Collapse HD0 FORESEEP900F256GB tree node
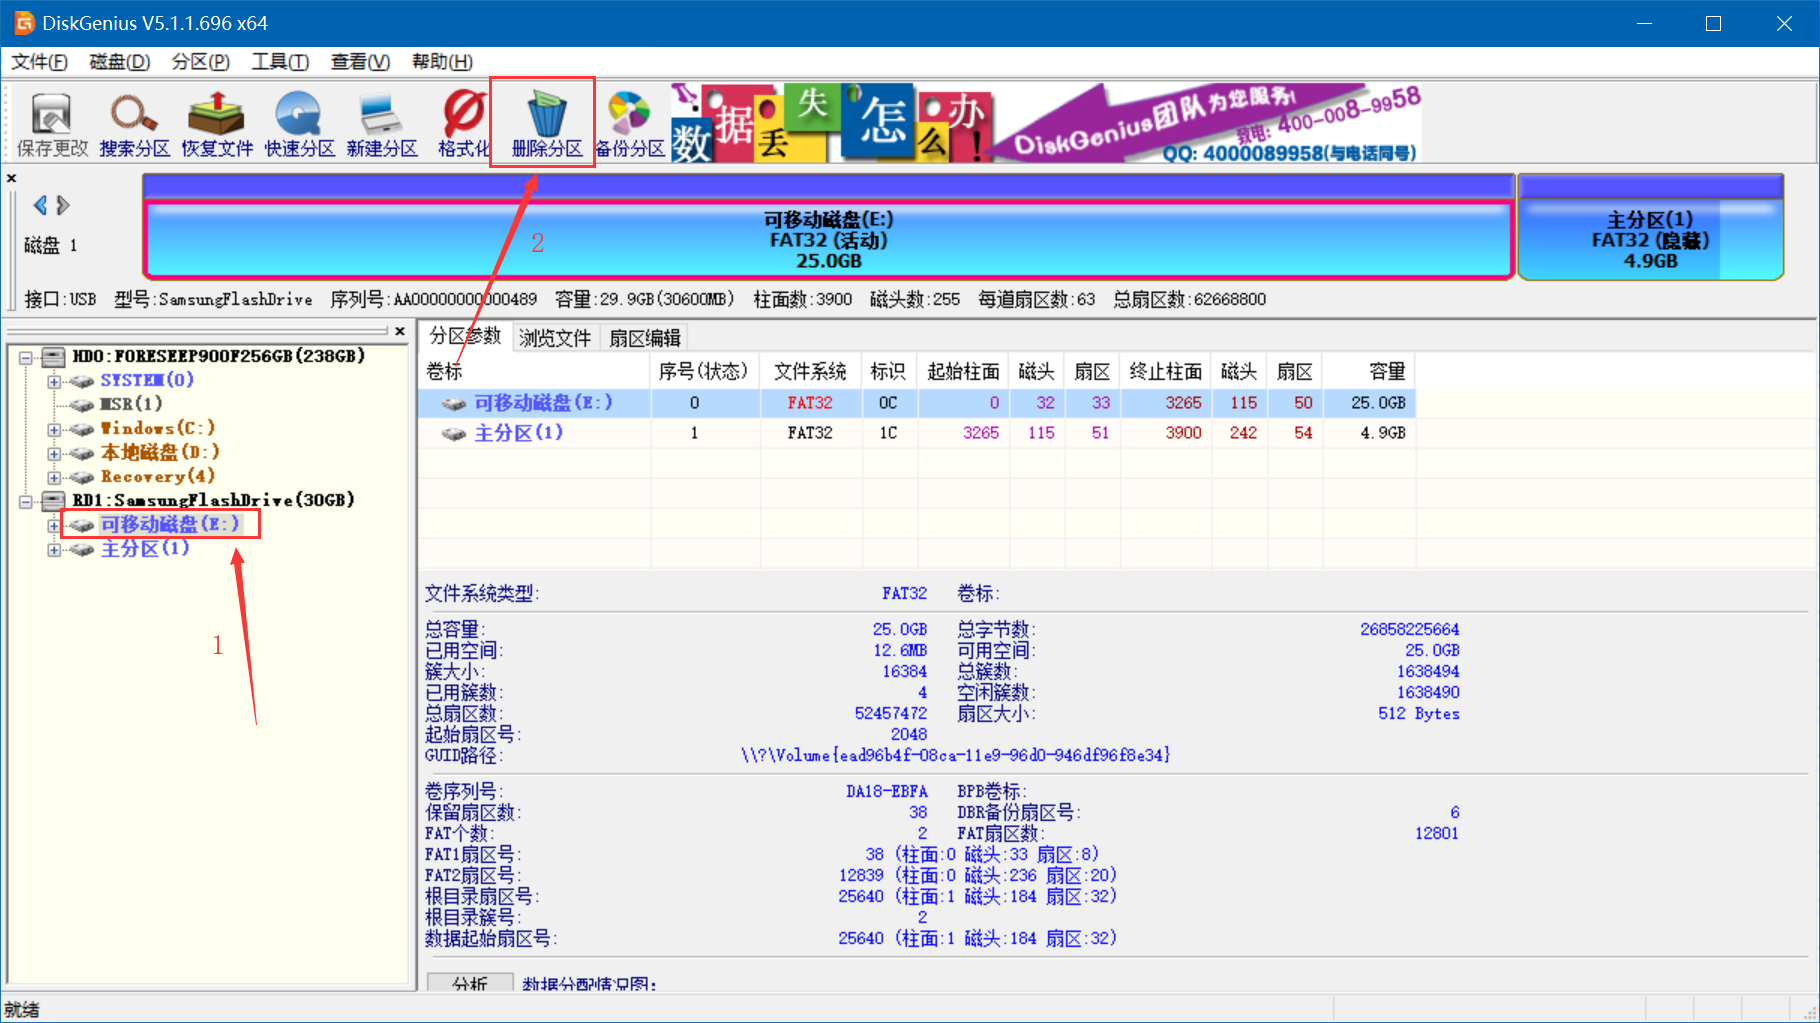 point(26,357)
